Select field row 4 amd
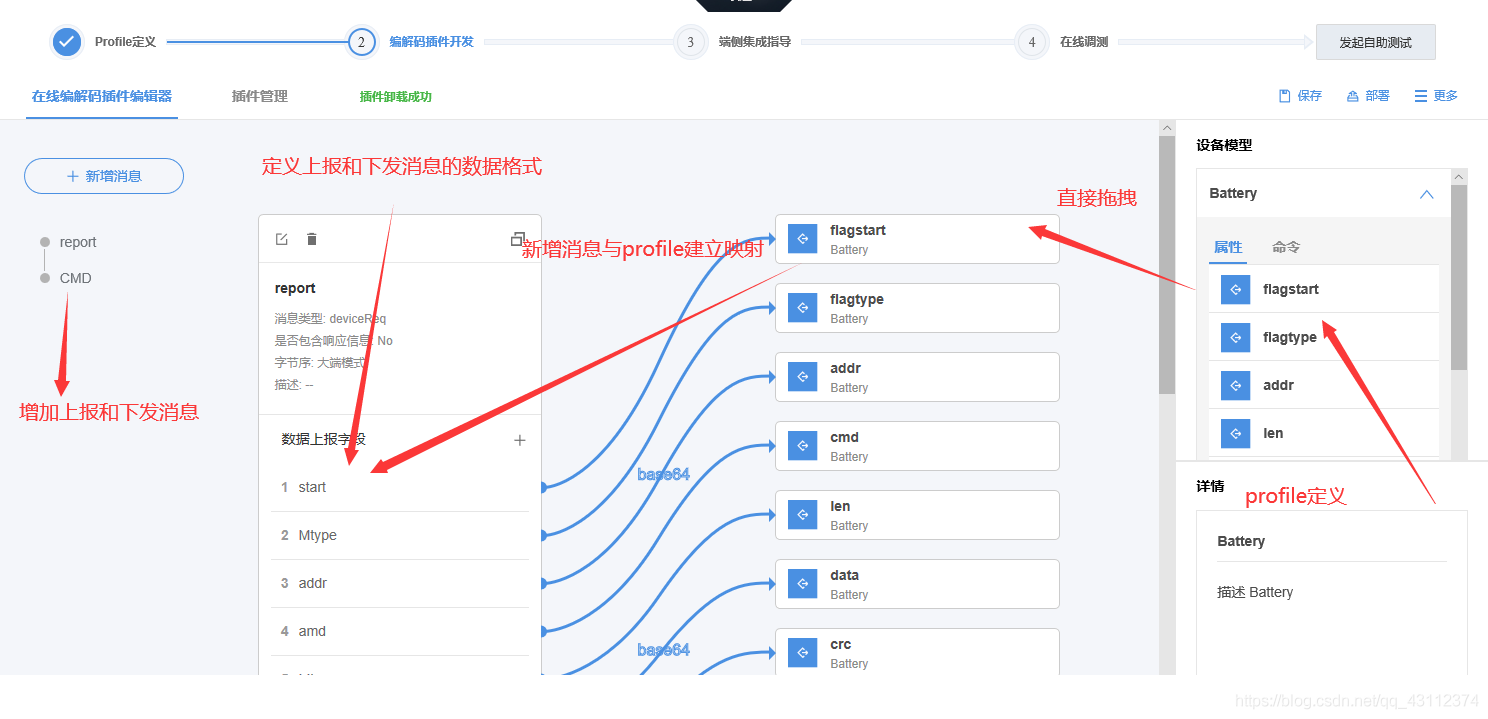Screen dimensions: 1488x719 coord(400,631)
